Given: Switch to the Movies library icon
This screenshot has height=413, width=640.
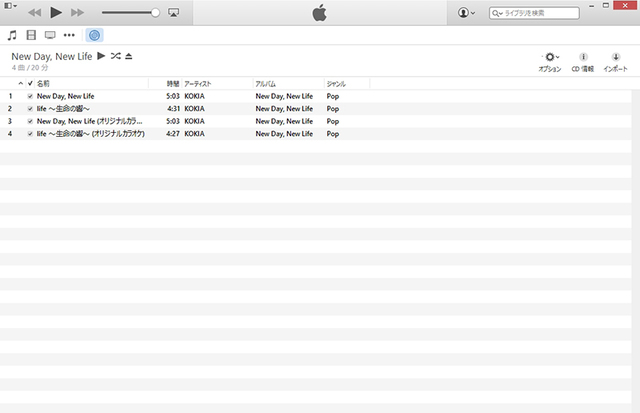Looking at the screenshot, I should click(31, 35).
